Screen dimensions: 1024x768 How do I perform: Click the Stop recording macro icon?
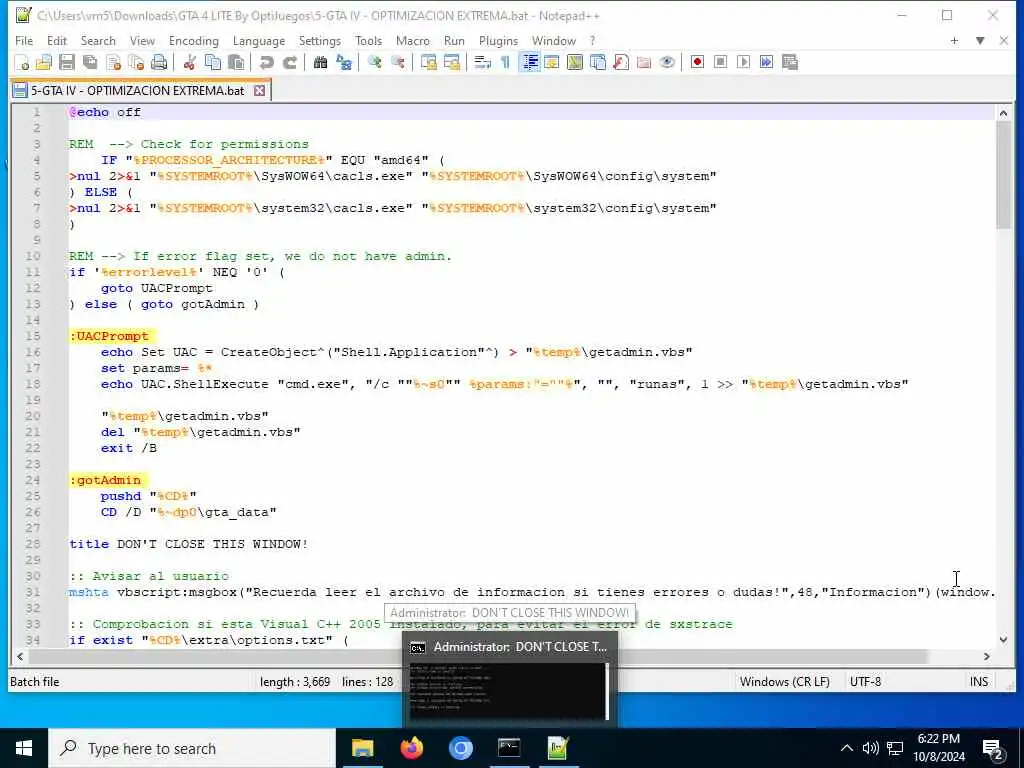[x=720, y=62]
